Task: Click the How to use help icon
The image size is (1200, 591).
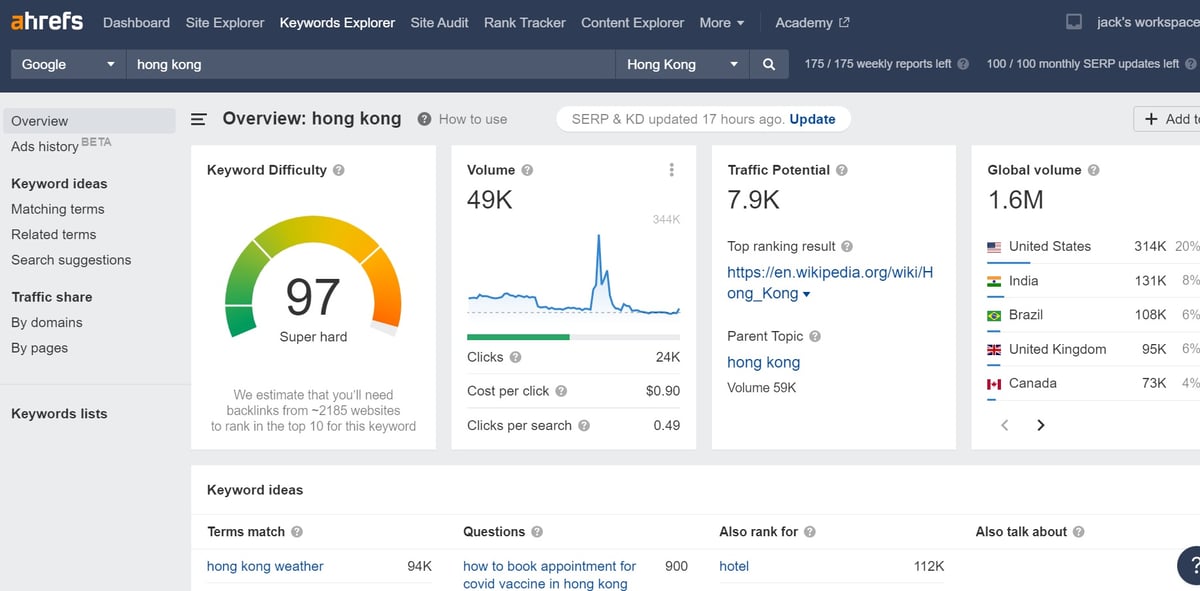Action: [x=424, y=119]
